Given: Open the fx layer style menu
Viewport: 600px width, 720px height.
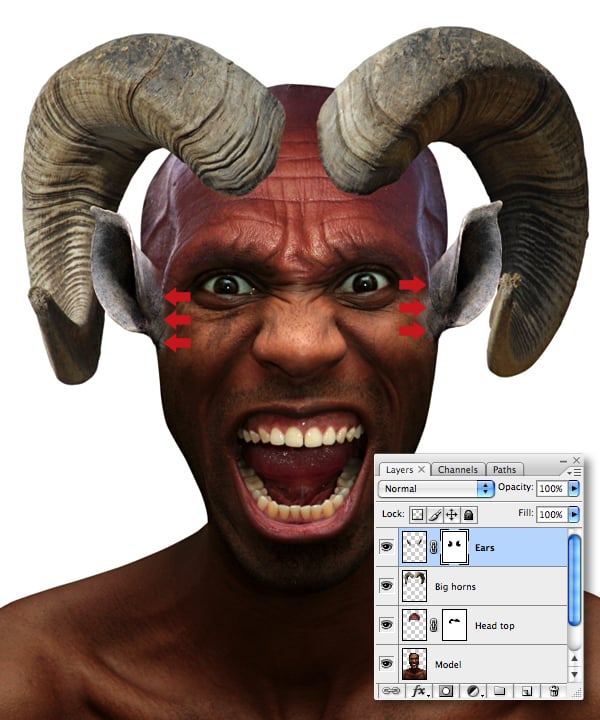Looking at the screenshot, I should coord(419,690).
